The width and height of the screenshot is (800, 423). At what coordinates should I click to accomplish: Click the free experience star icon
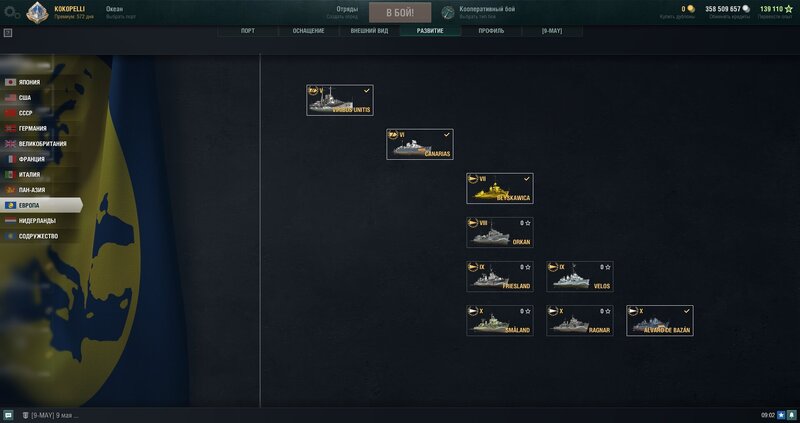(x=789, y=9)
